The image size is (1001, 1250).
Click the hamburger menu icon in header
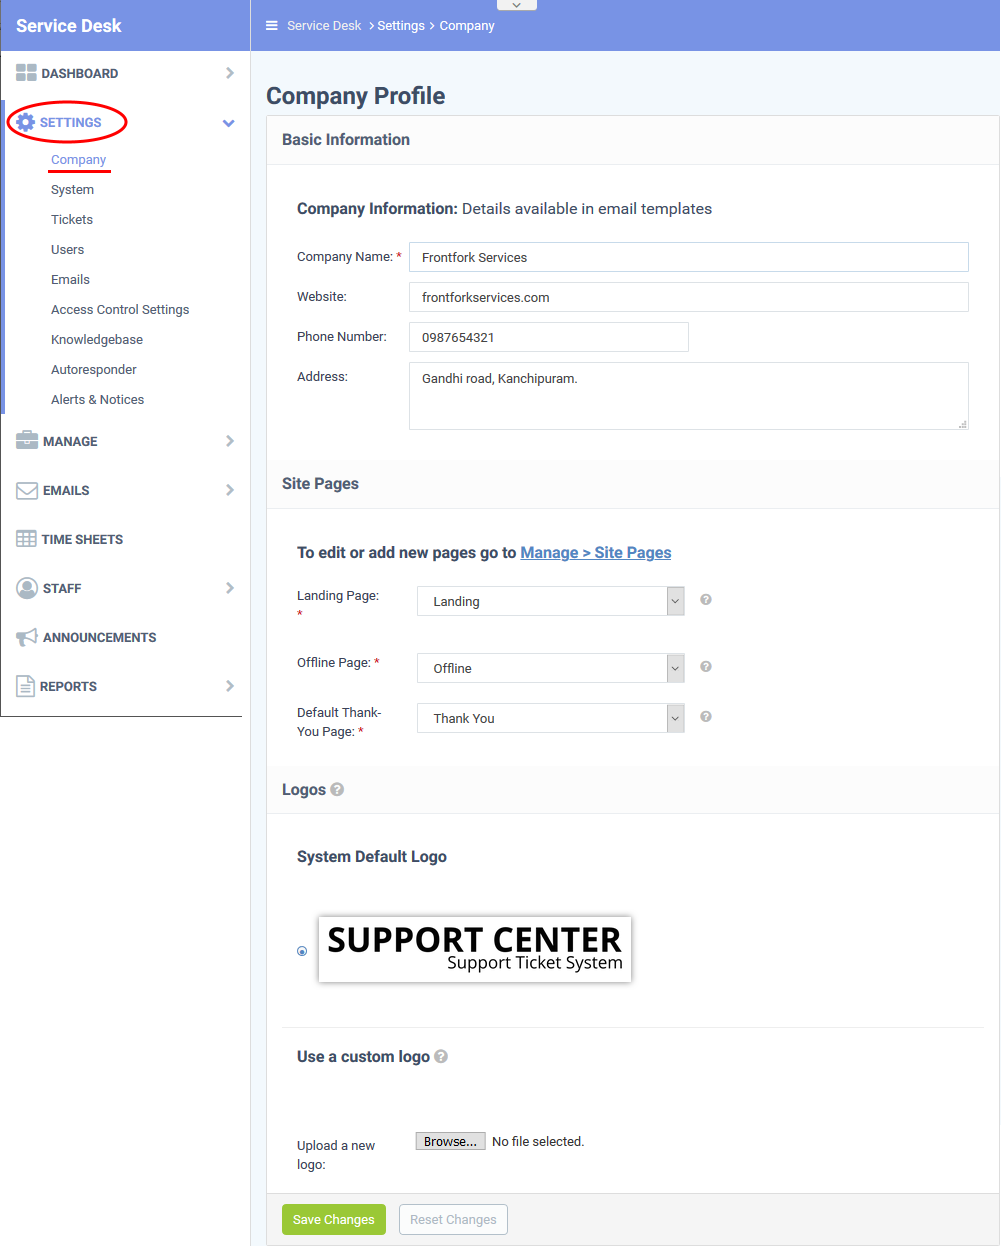click(x=271, y=26)
